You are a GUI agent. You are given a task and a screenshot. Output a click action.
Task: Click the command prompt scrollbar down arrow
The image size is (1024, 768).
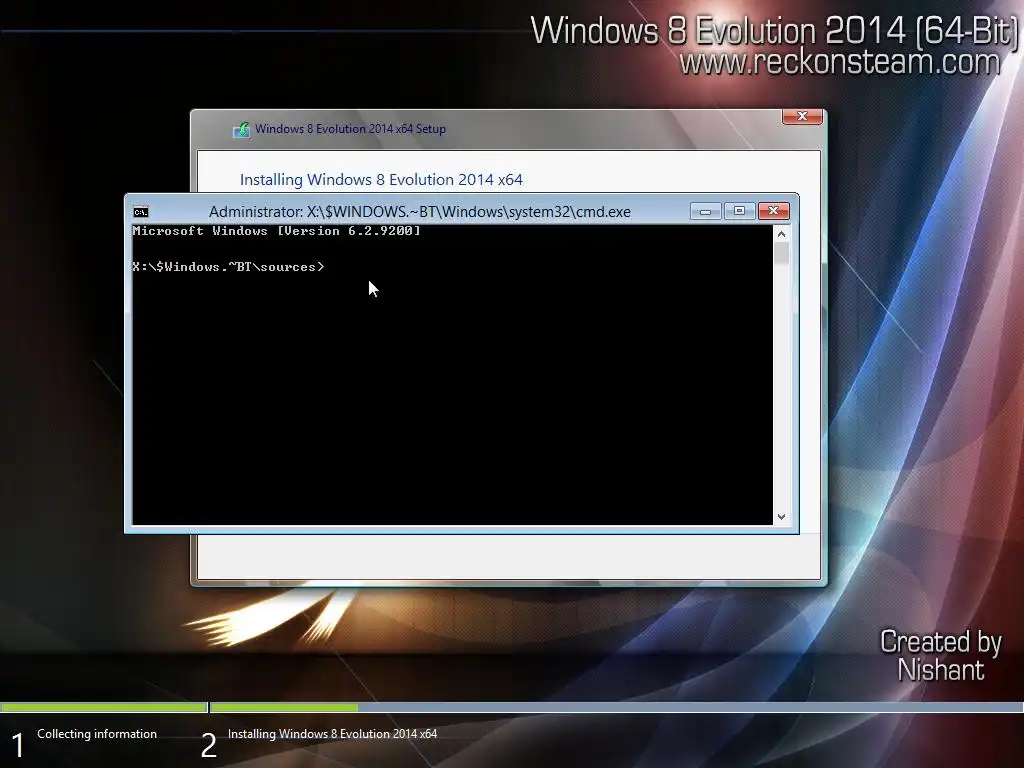pos(781,517)
